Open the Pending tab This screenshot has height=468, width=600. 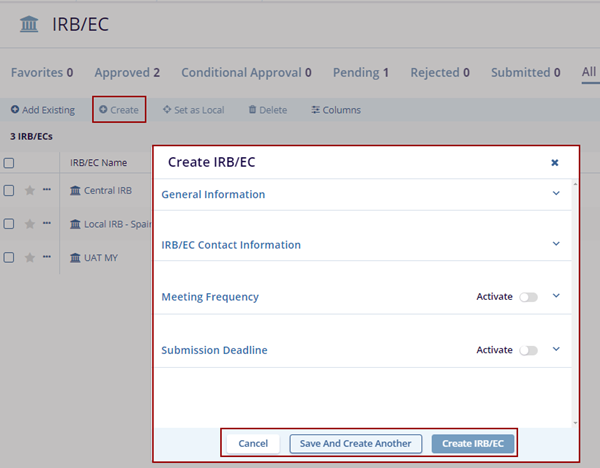click(359, 72)
